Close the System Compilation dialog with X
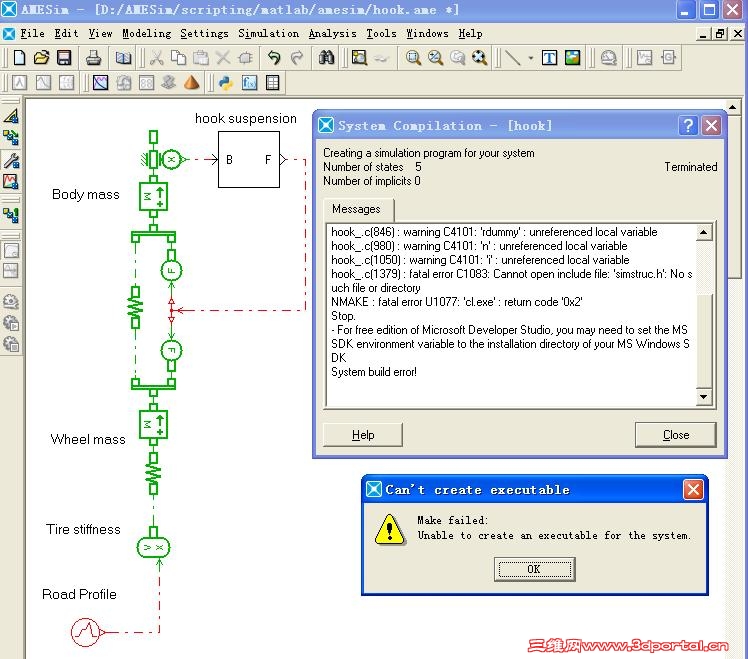 point(711,126)
